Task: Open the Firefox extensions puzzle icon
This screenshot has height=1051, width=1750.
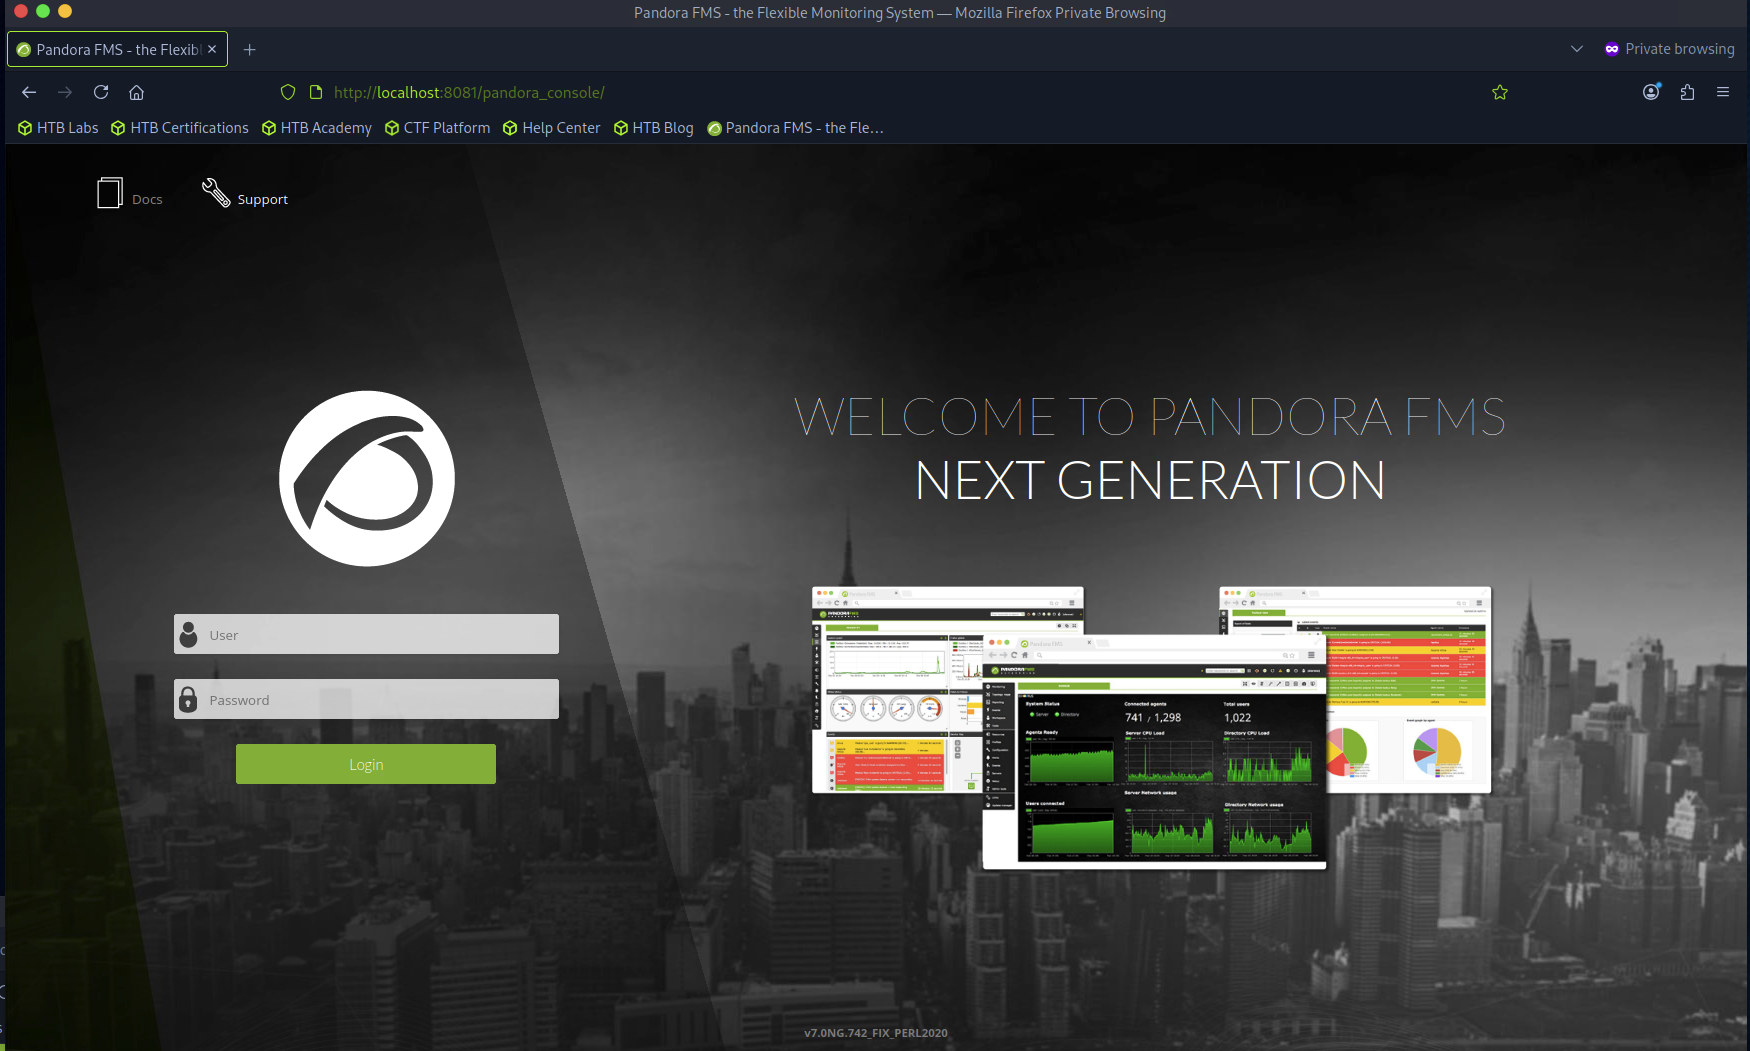Action: (1687, 92)
